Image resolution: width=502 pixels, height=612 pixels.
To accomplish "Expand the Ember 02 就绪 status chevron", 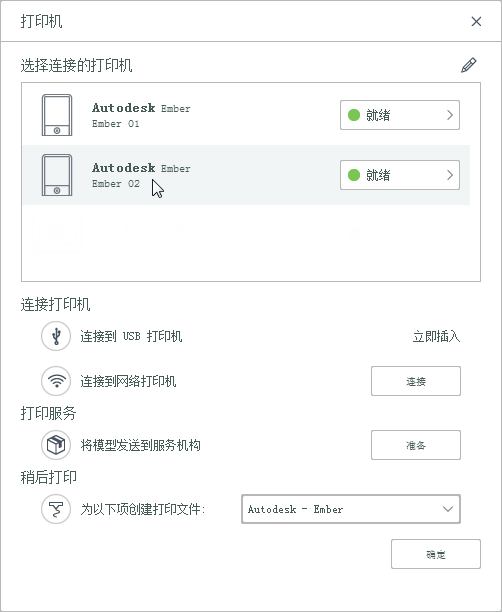I will pos(450,175).
